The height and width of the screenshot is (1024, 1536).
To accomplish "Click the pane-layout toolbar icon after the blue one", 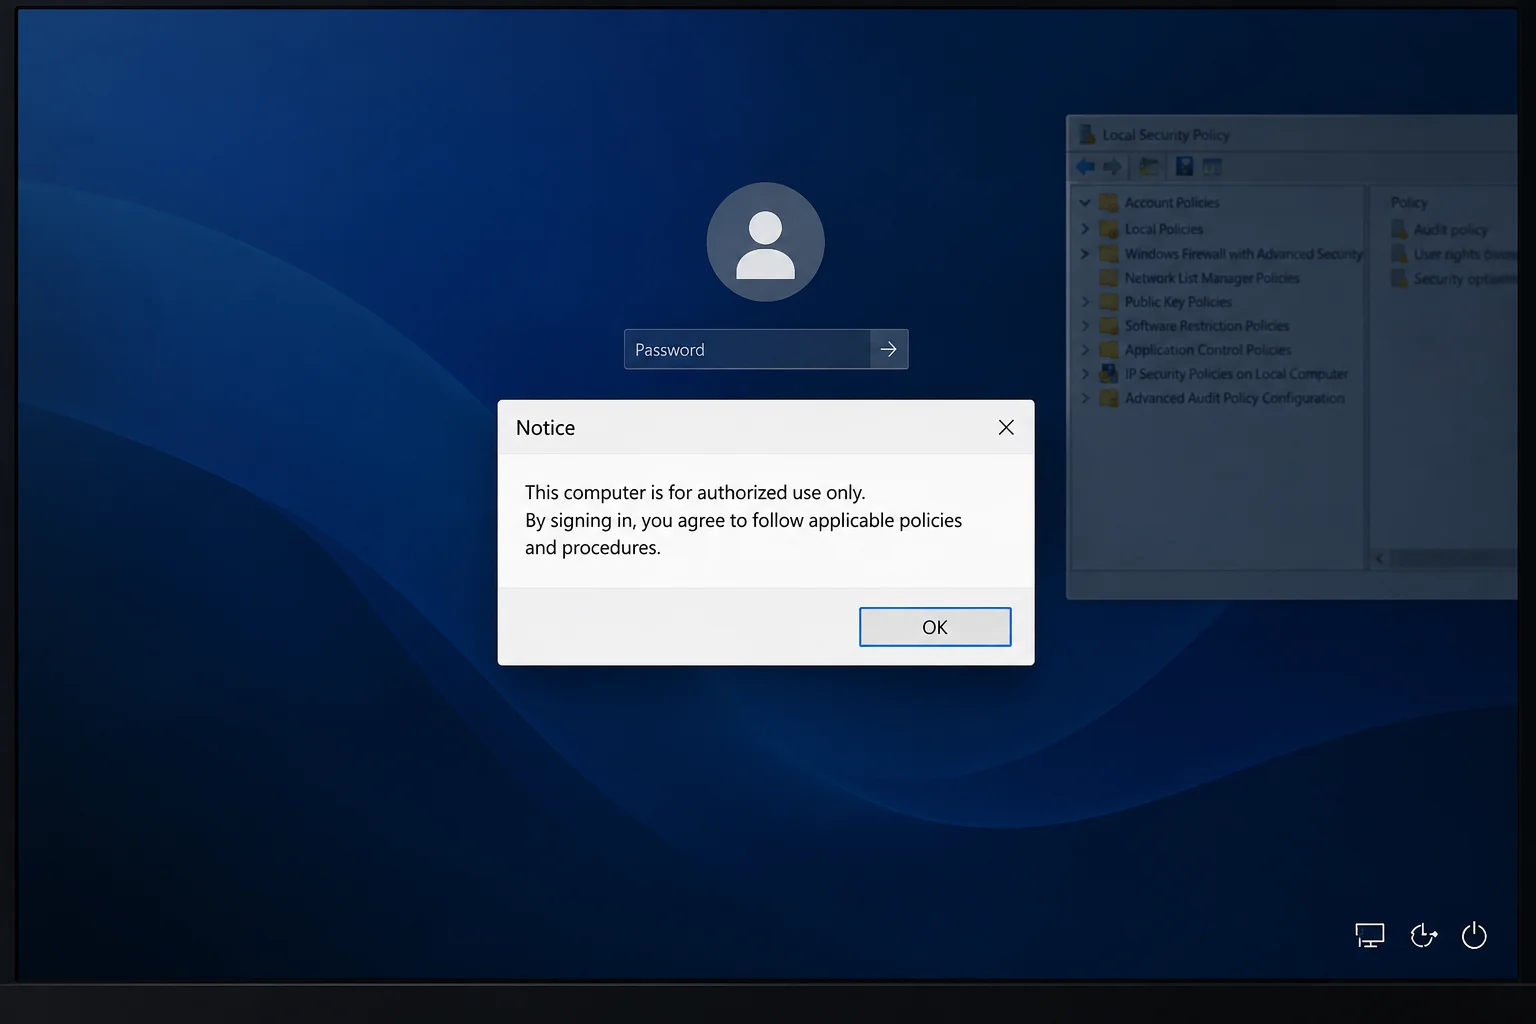I will click(1212, 167).
